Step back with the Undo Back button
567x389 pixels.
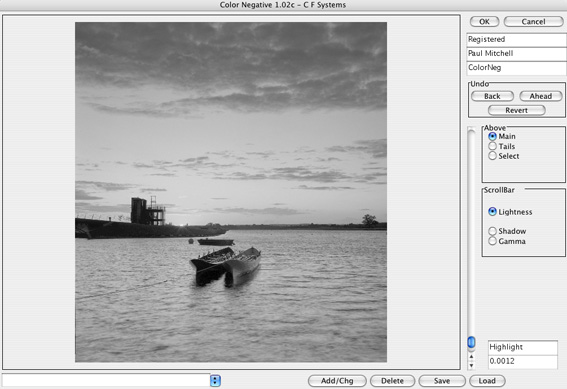pos(492,96)
